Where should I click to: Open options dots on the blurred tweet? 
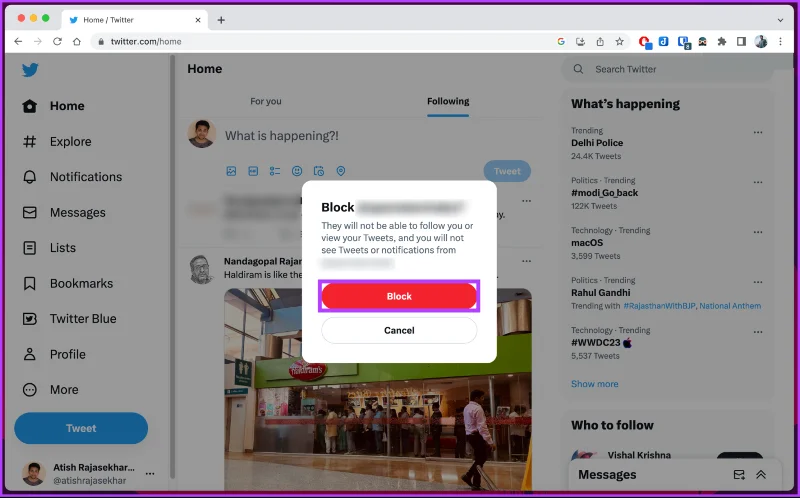tap(526, 201)
